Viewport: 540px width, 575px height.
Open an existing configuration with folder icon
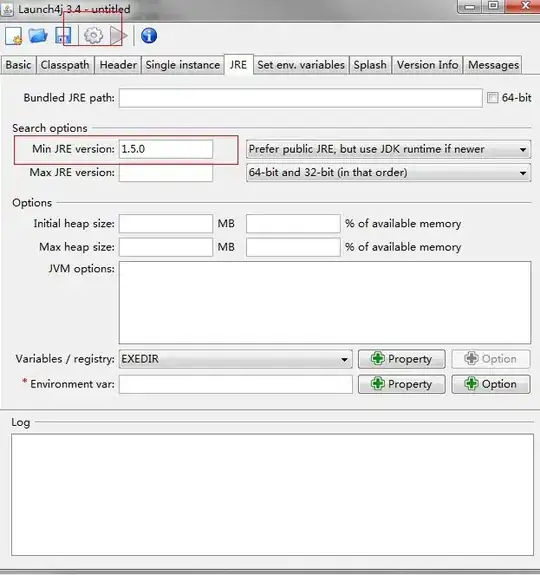click(38, 36)
